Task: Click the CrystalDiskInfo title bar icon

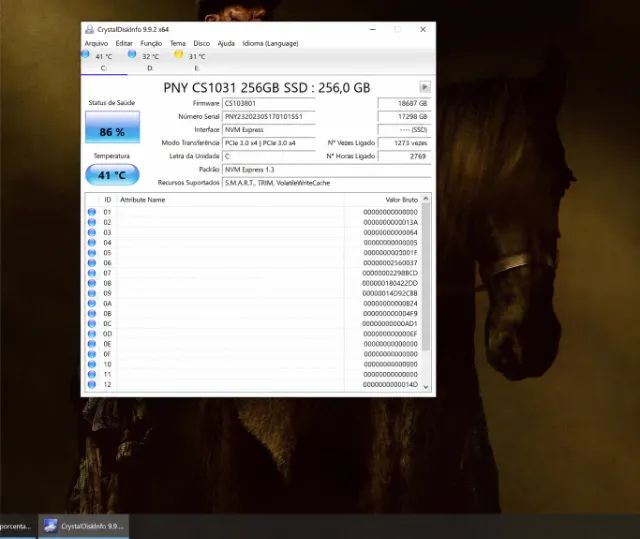Action: [x=89, y=29]
